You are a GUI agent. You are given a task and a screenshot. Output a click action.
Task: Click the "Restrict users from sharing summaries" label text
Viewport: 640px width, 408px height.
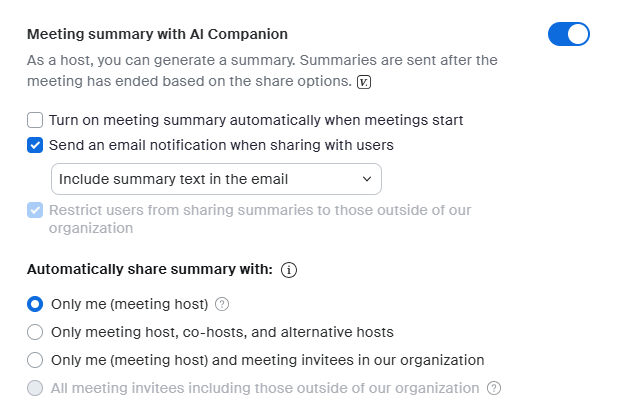click(x=260, y=210)
